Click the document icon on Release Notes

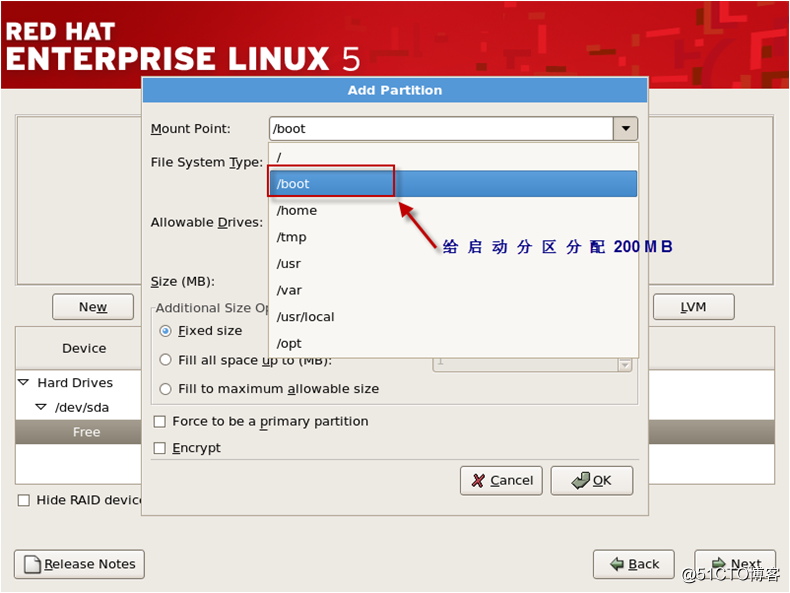(x=33, y=564)
